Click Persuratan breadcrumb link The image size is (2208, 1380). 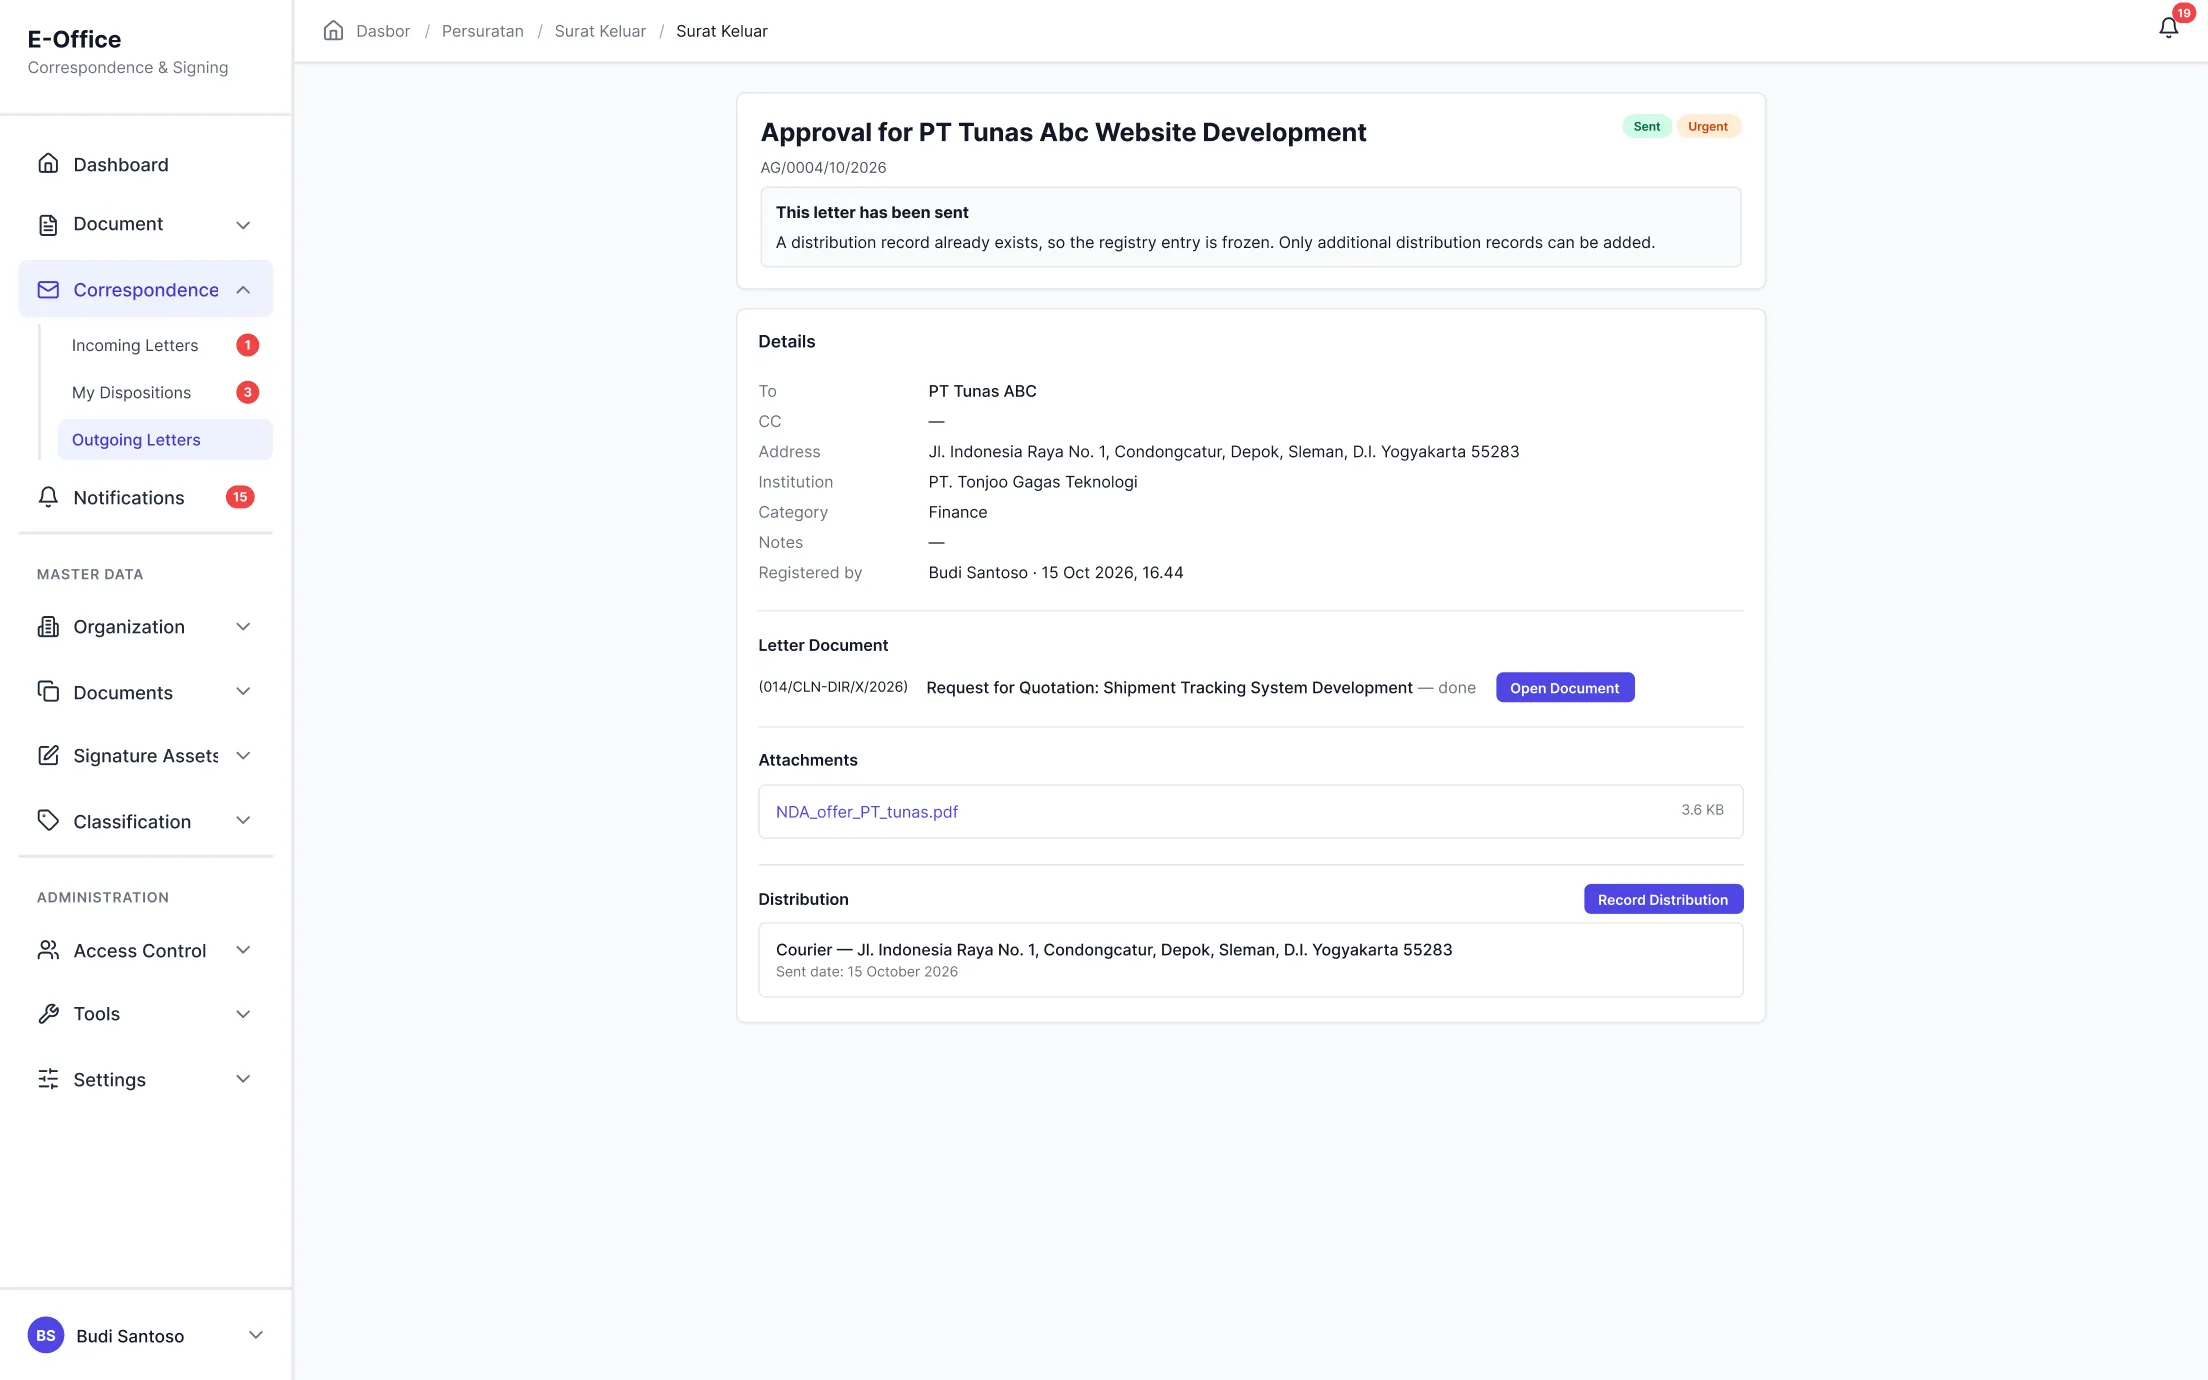pos(483,31)
